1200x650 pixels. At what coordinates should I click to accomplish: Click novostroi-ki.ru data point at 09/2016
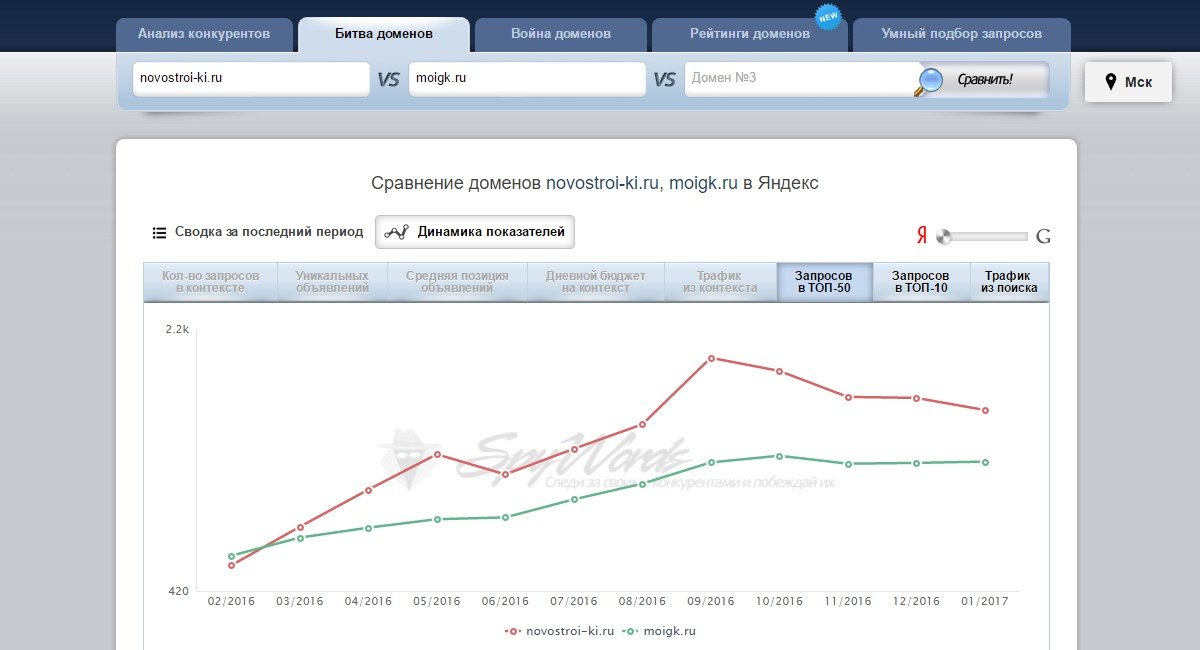(711, 358)
